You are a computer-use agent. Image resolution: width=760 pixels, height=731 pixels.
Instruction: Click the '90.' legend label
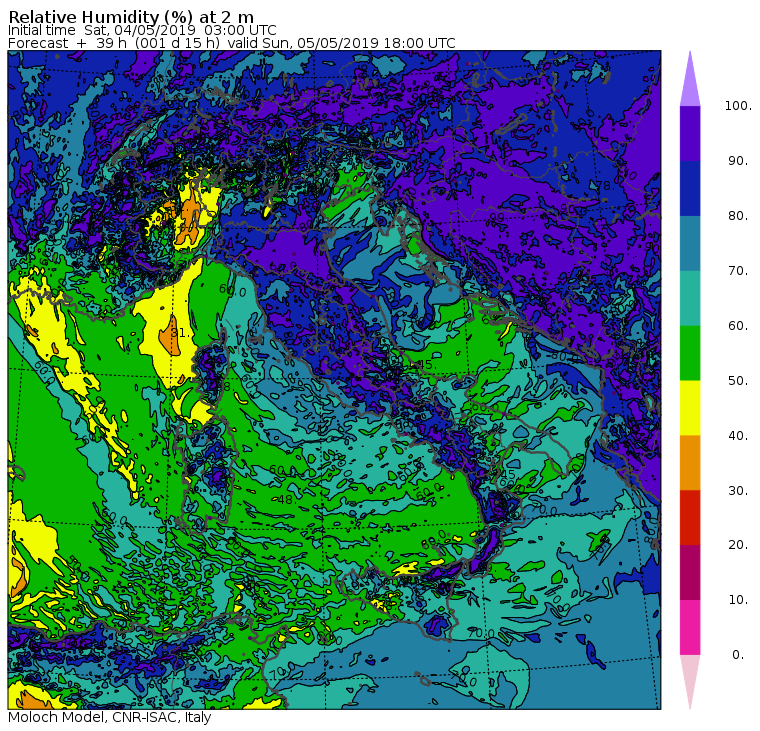pos(738,160)
